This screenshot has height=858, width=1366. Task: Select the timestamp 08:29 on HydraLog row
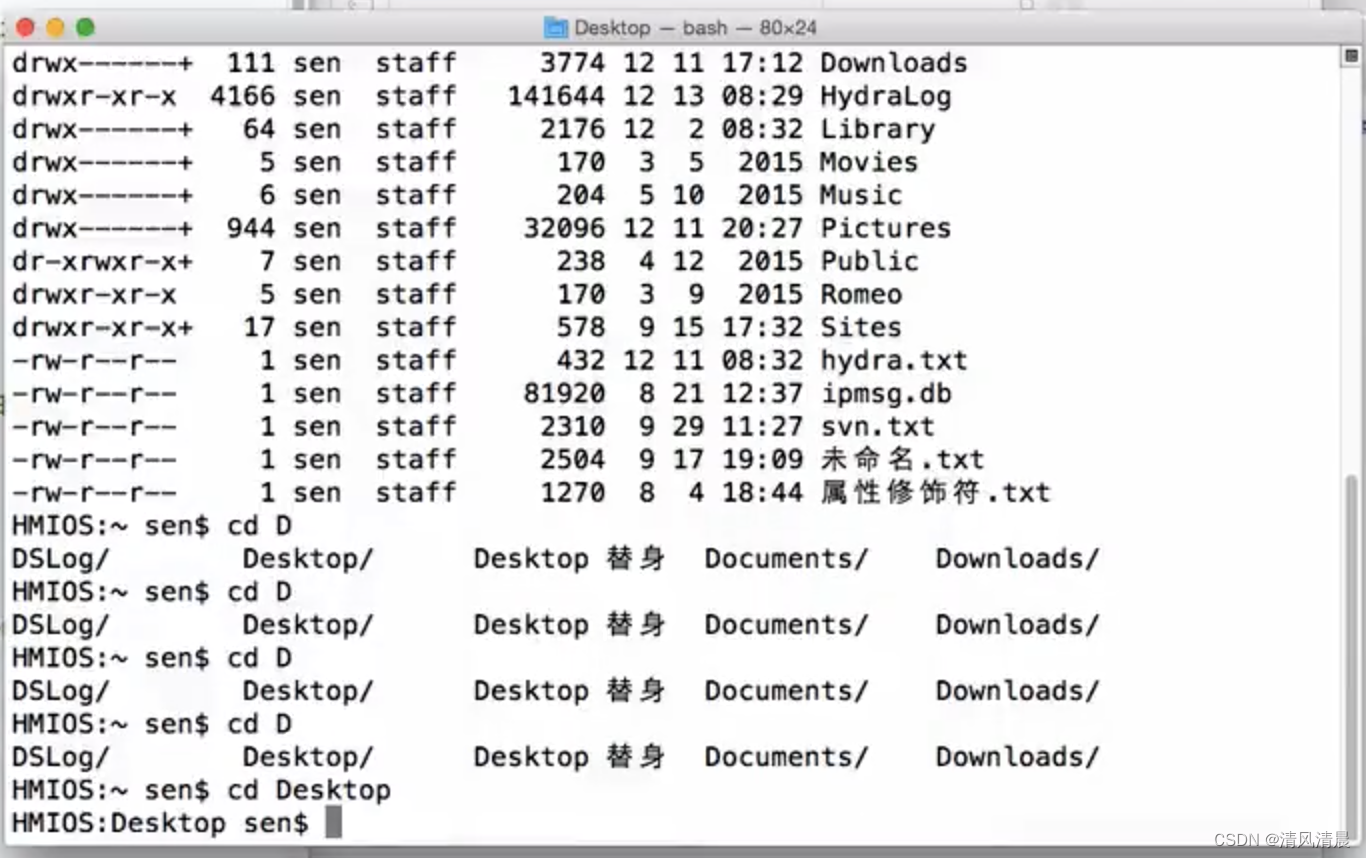pyautogui.click(x=762, y=96)
